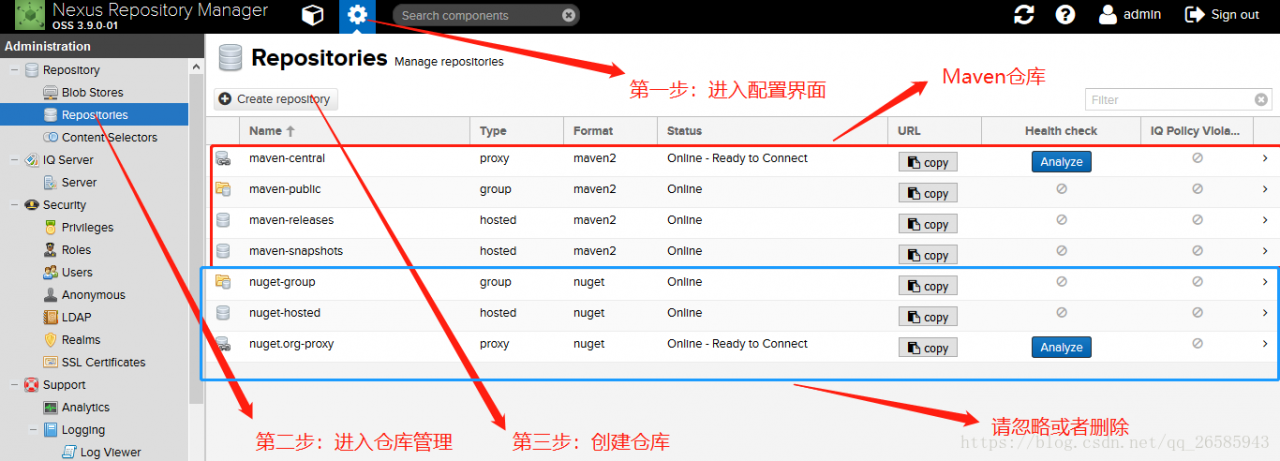
Task: Open nuget.org-proxy row chevron
Action: tap(1264, 344)
